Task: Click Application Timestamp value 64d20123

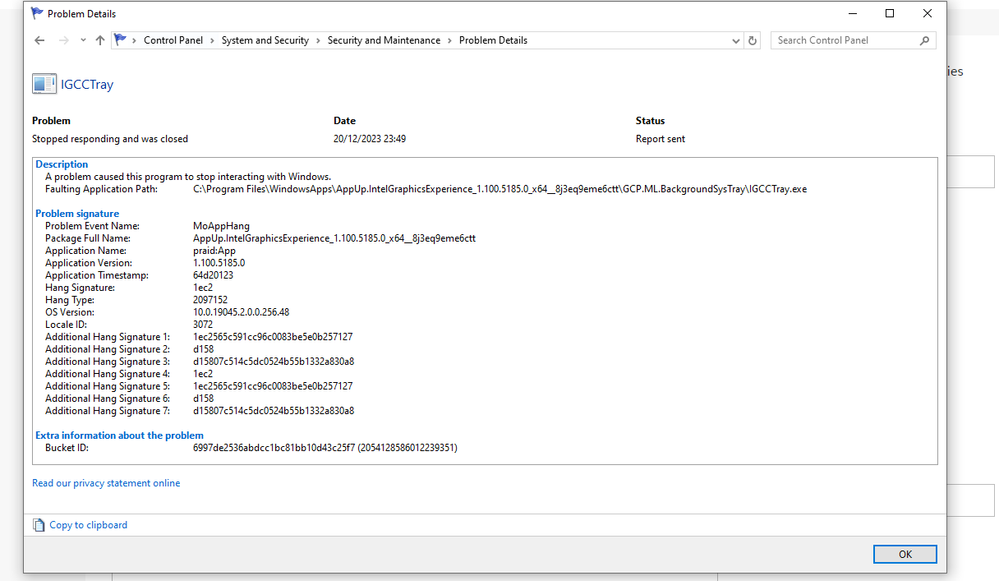Action: pyautogui.click(x=213, y=275)
